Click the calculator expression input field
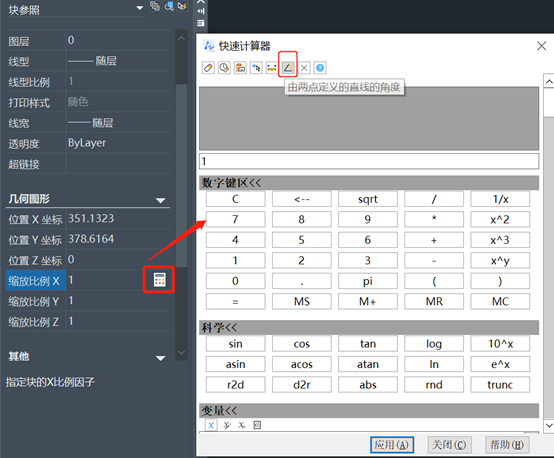The image size is (554, 458). [x=369, y=162]
